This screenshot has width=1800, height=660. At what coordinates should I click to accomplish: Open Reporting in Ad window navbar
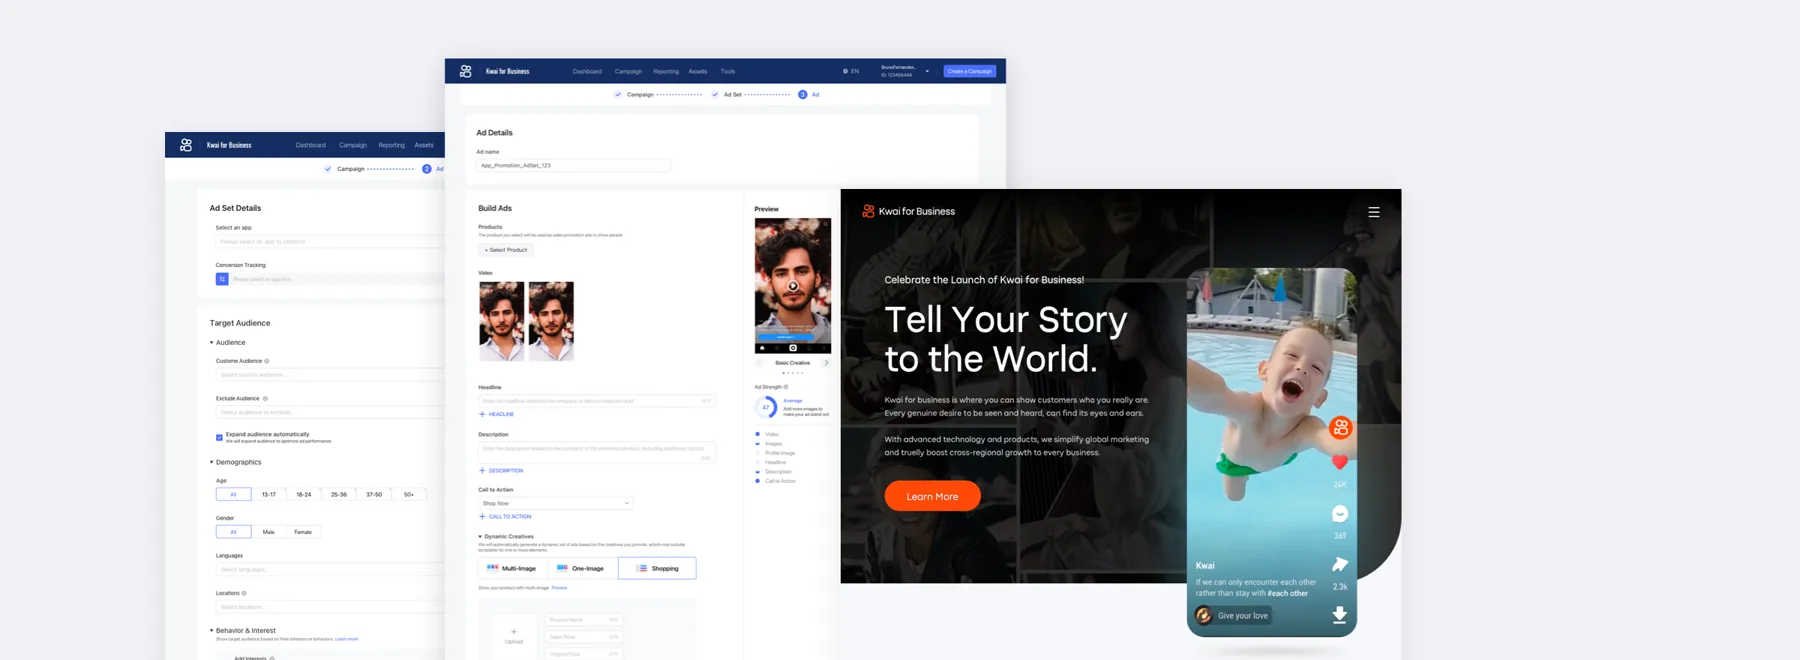pyautogui.click(x=666, y=71)
